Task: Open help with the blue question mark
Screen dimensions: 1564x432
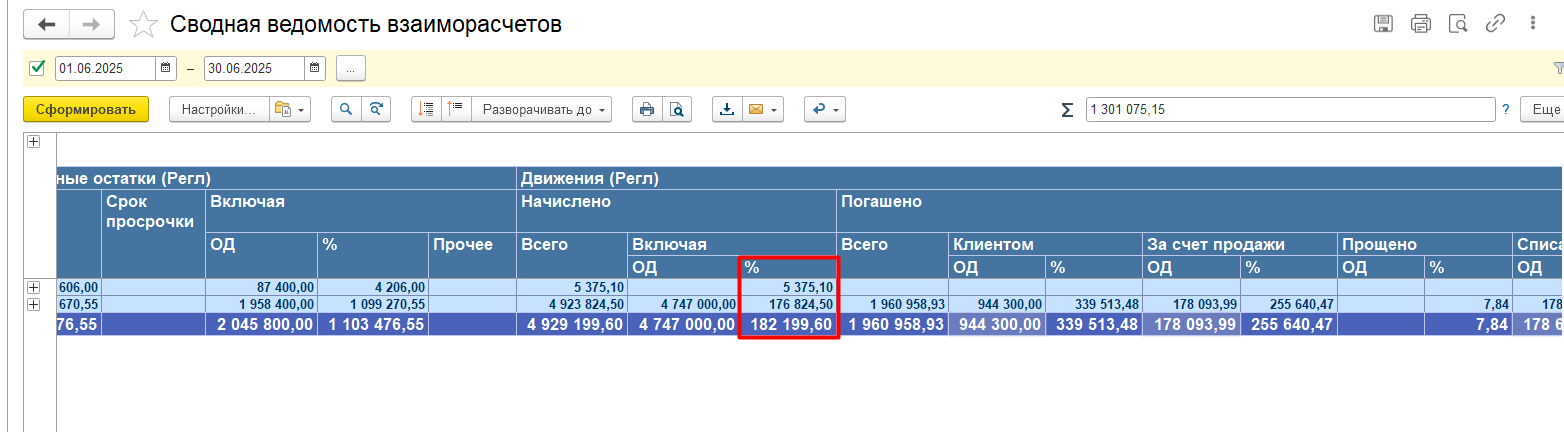Action: click(1505, 110)
